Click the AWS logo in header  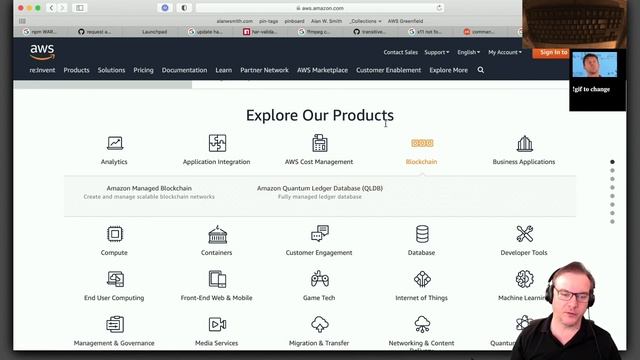pos(42,52)
